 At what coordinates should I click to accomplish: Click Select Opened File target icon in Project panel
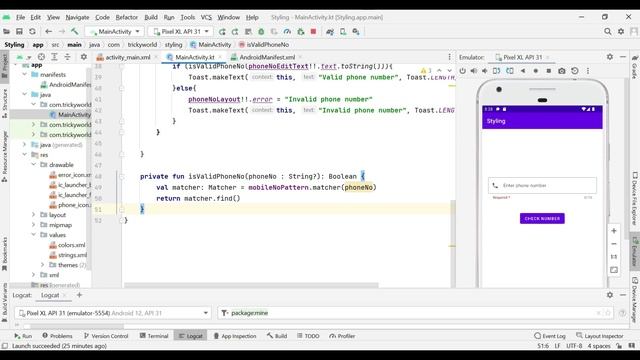[41, 57]
